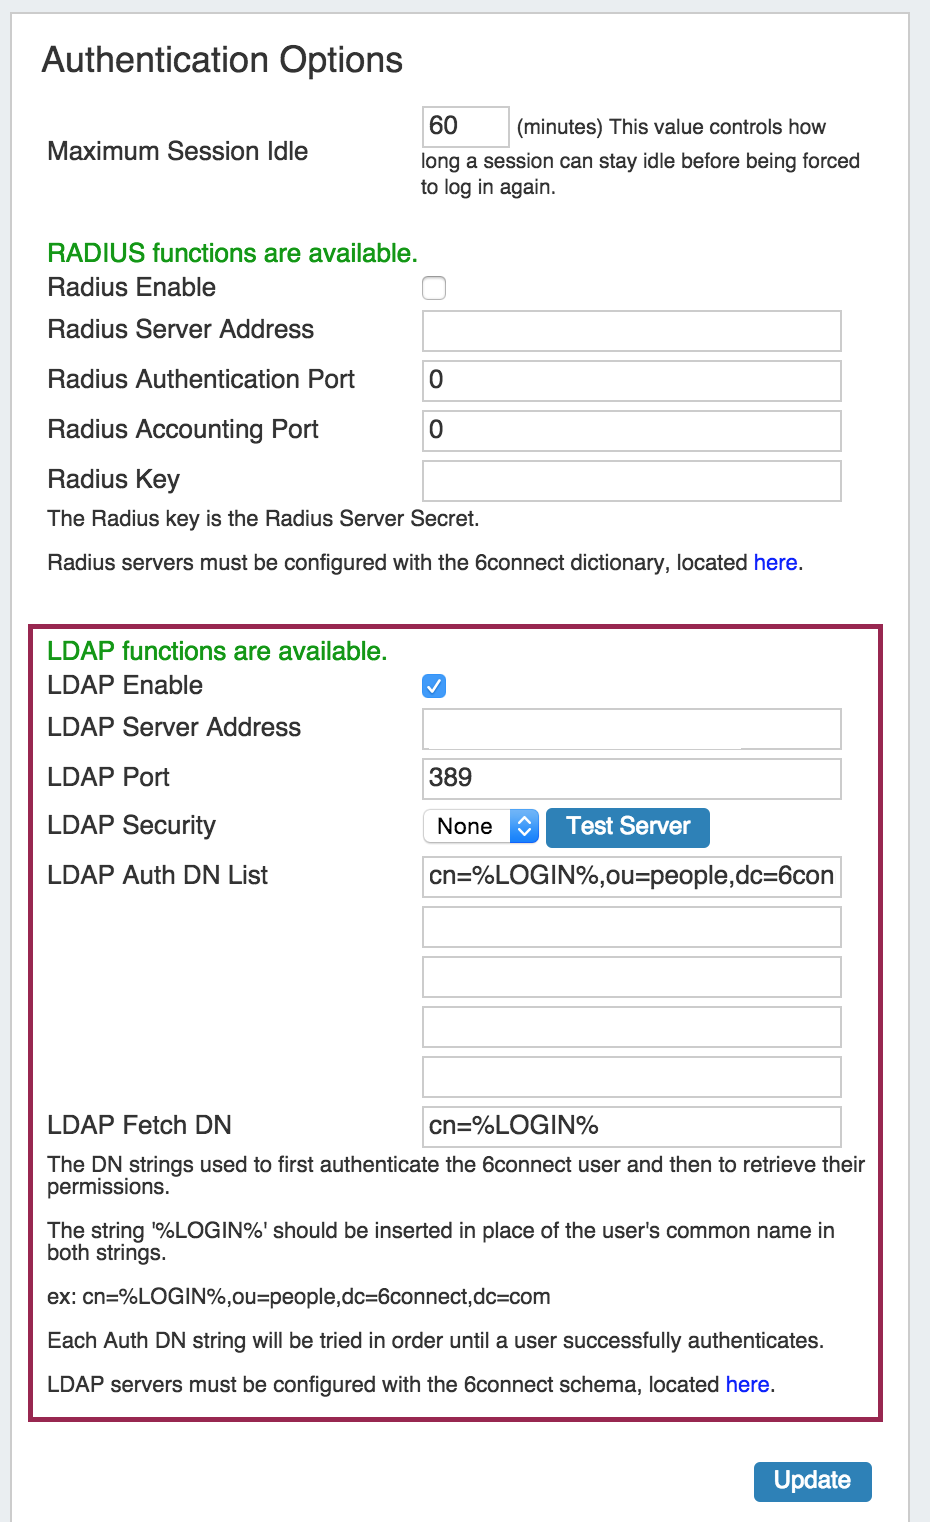Open the LDAP Security dropdown
Image resolution: width=930 pixels, height=1522 pixels.
481,826
